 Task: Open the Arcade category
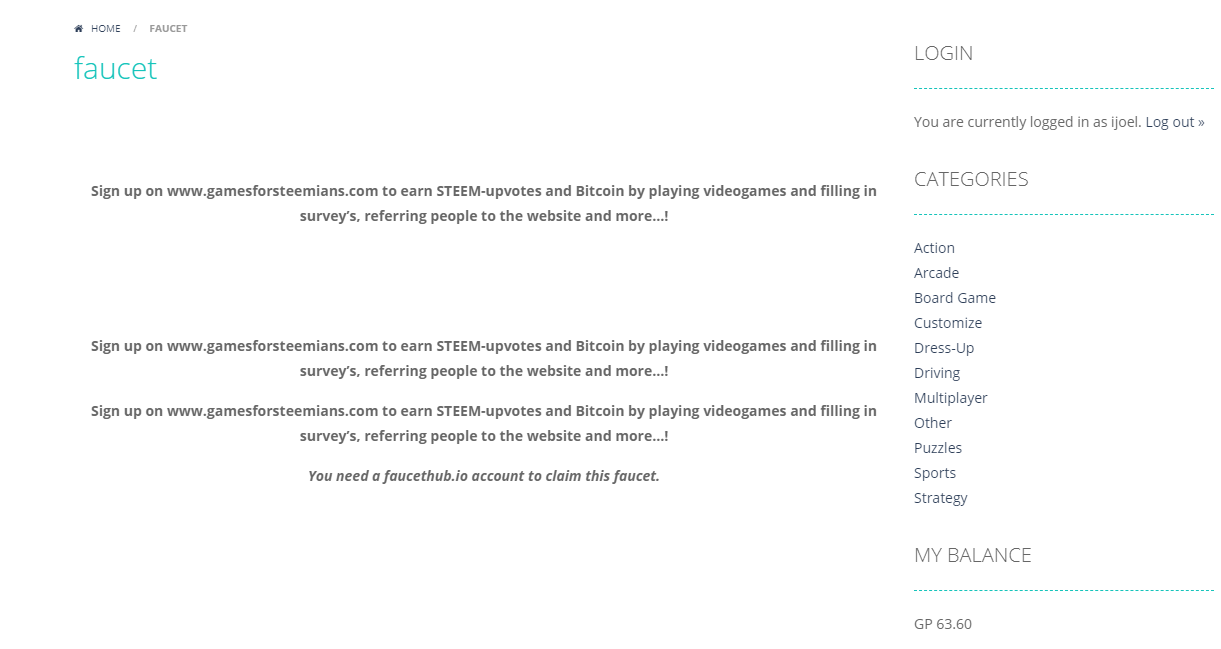(x=936, y=273)
